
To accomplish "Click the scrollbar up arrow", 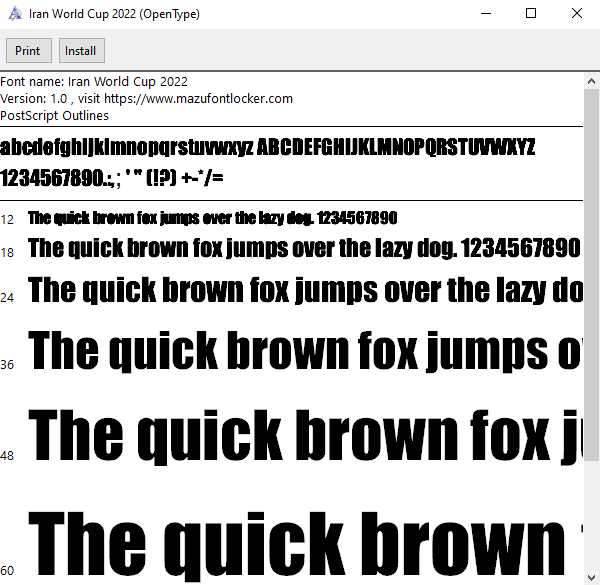I will (591, 81).
